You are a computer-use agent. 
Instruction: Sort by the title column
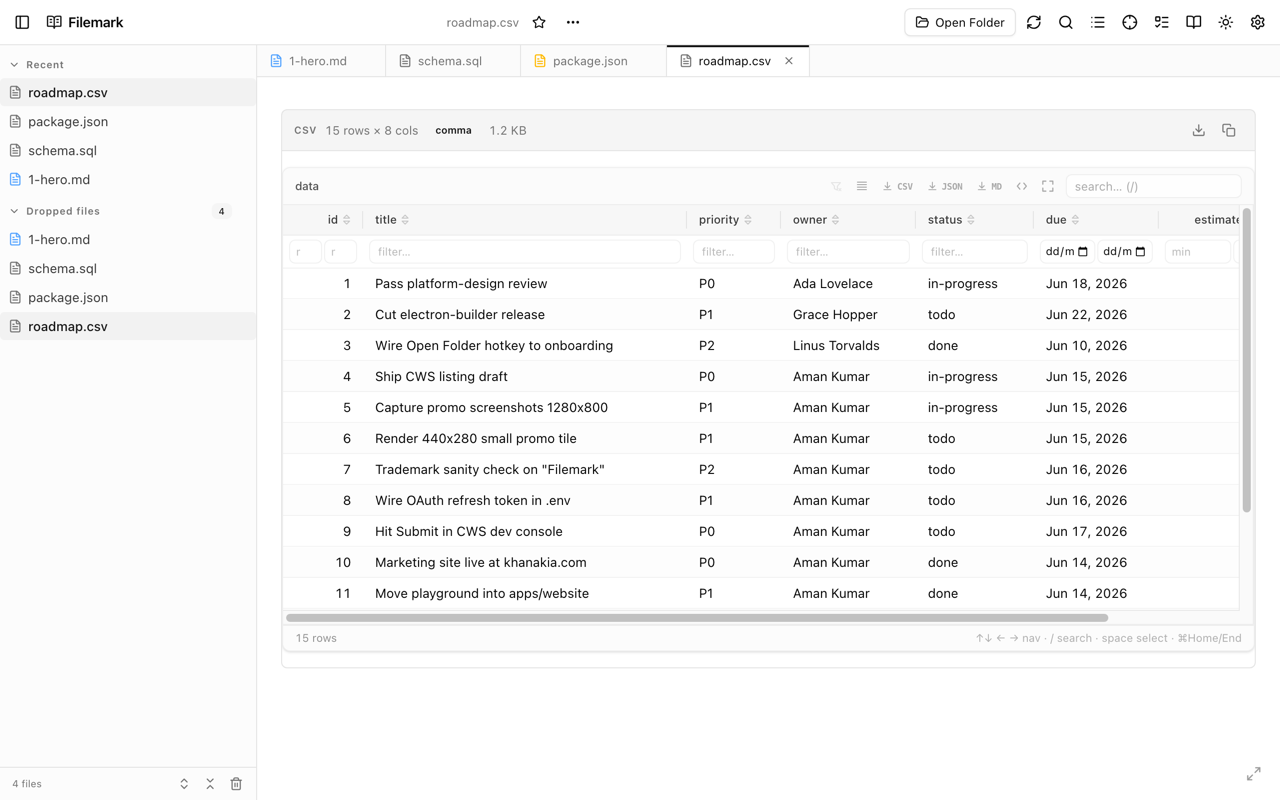[392, 220]
